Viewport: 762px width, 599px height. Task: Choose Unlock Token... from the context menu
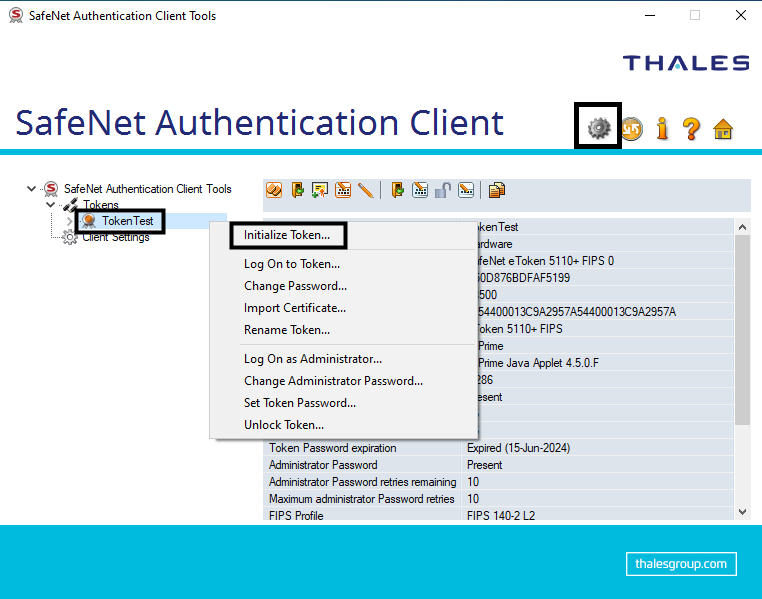pos(284,425)
